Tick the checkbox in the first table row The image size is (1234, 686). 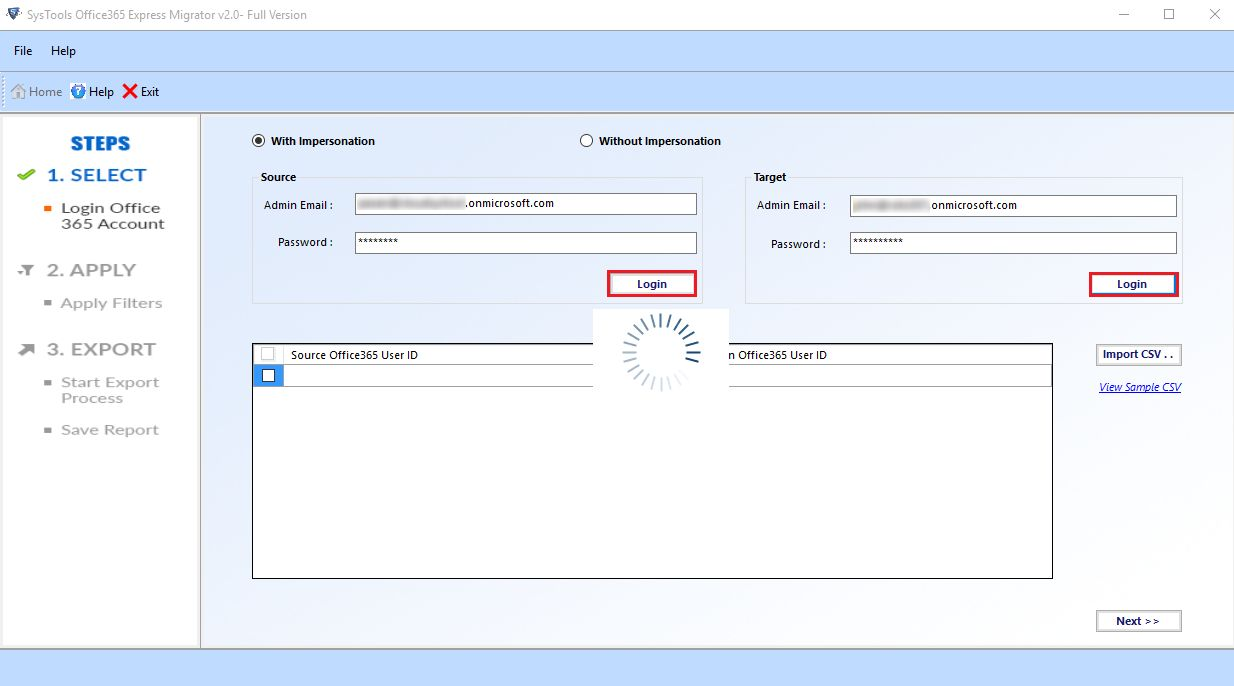268,376
